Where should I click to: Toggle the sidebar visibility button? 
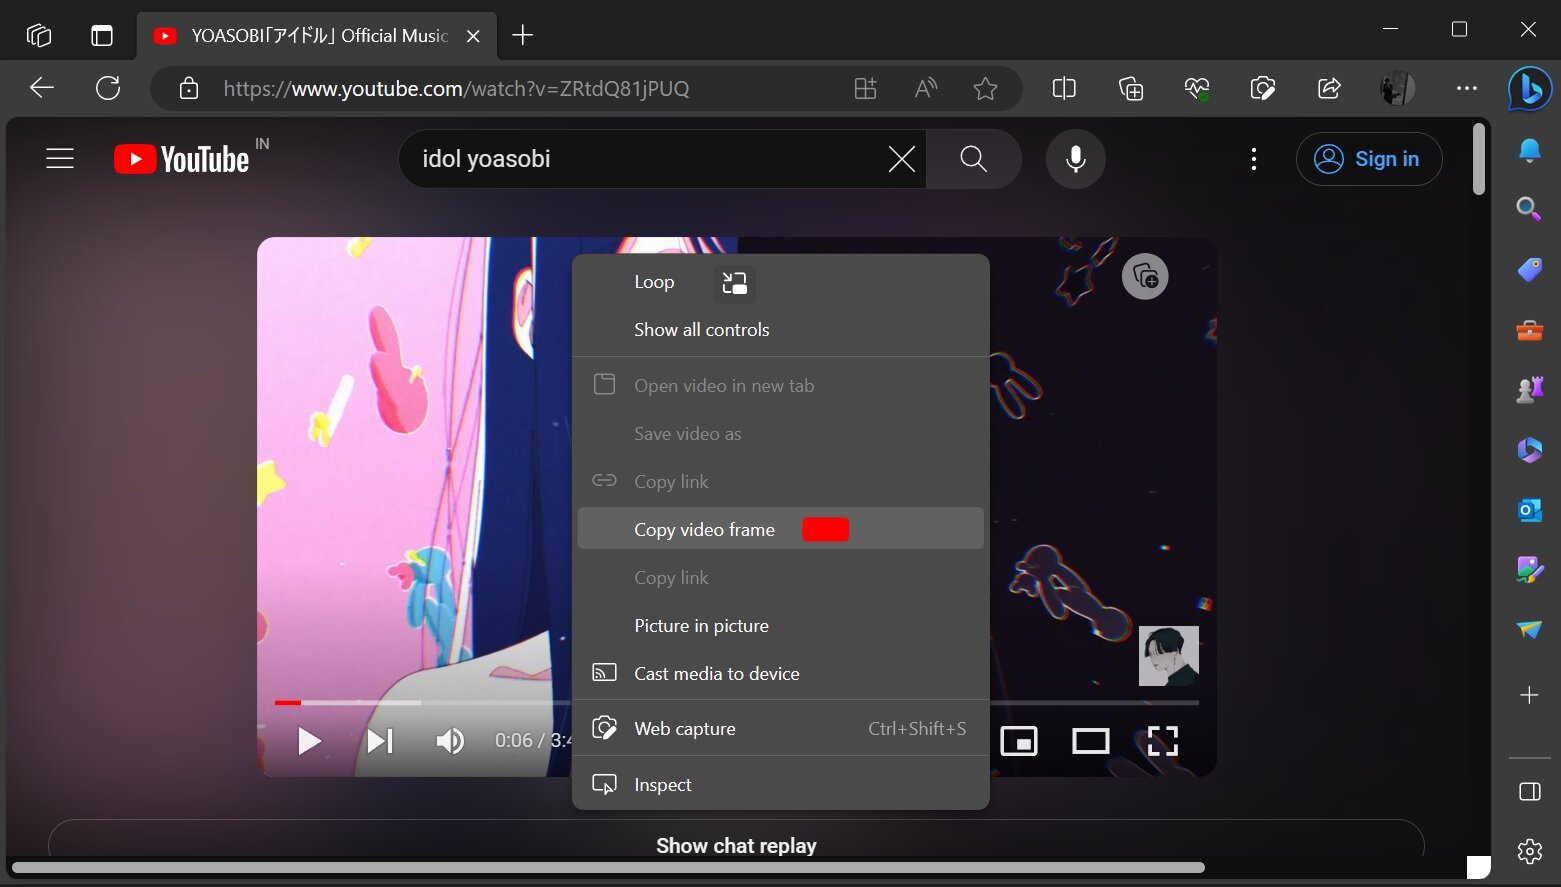[1529, 792]
